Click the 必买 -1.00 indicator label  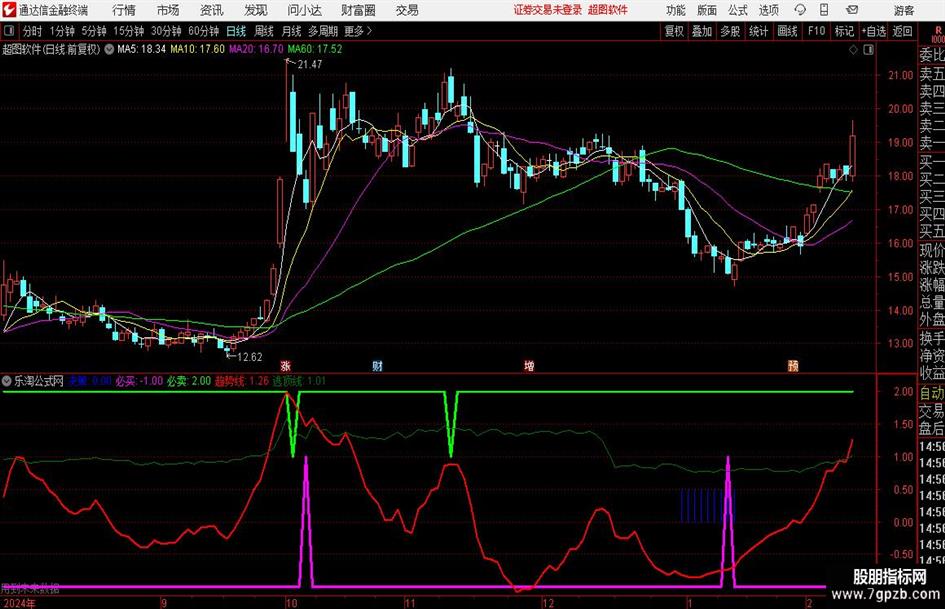tap(139, 381)
